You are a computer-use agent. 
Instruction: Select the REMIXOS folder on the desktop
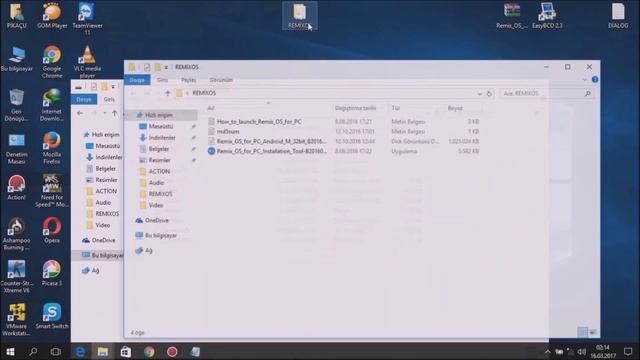[x=300, y=16]
